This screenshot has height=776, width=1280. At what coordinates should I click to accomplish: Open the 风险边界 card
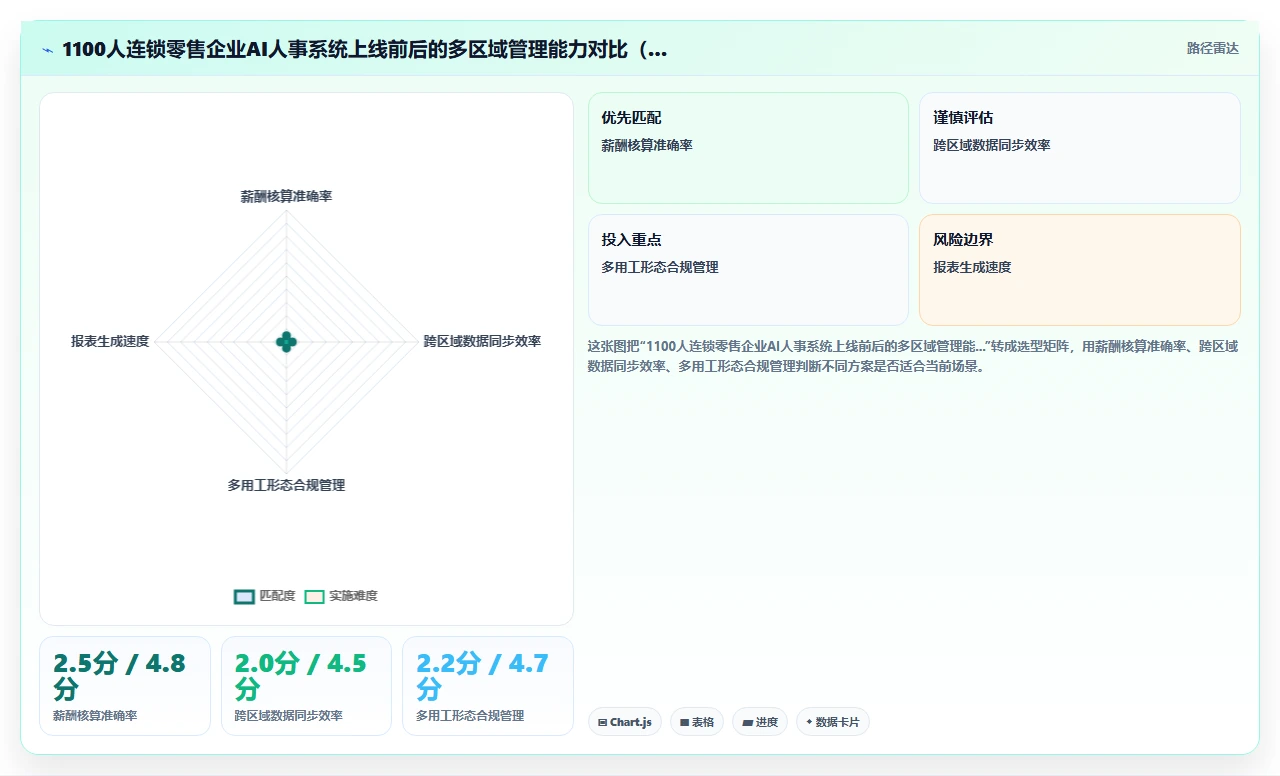1080,270
